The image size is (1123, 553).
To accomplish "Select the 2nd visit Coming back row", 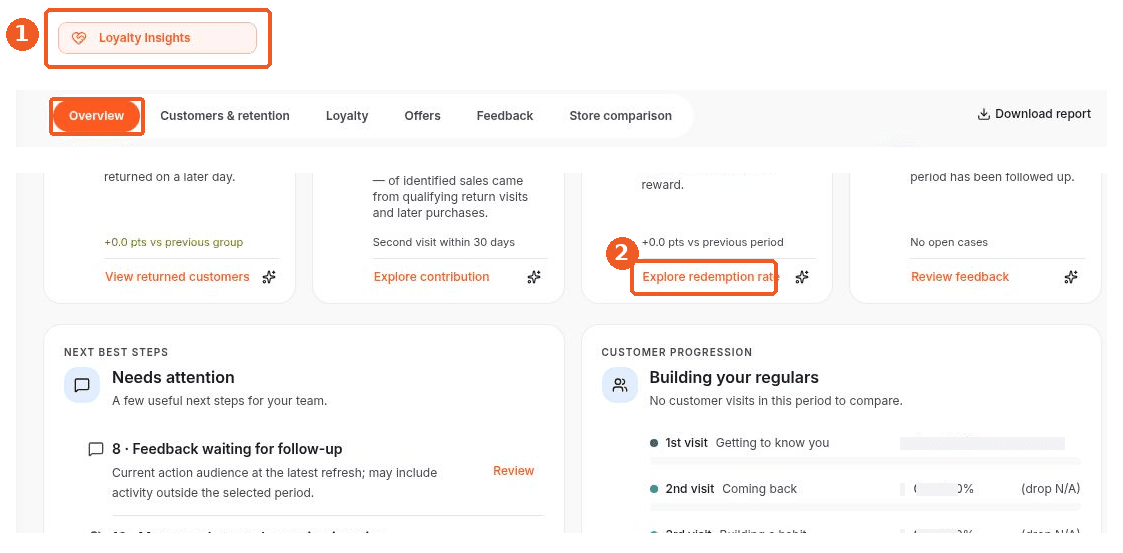I will point(865,496).
